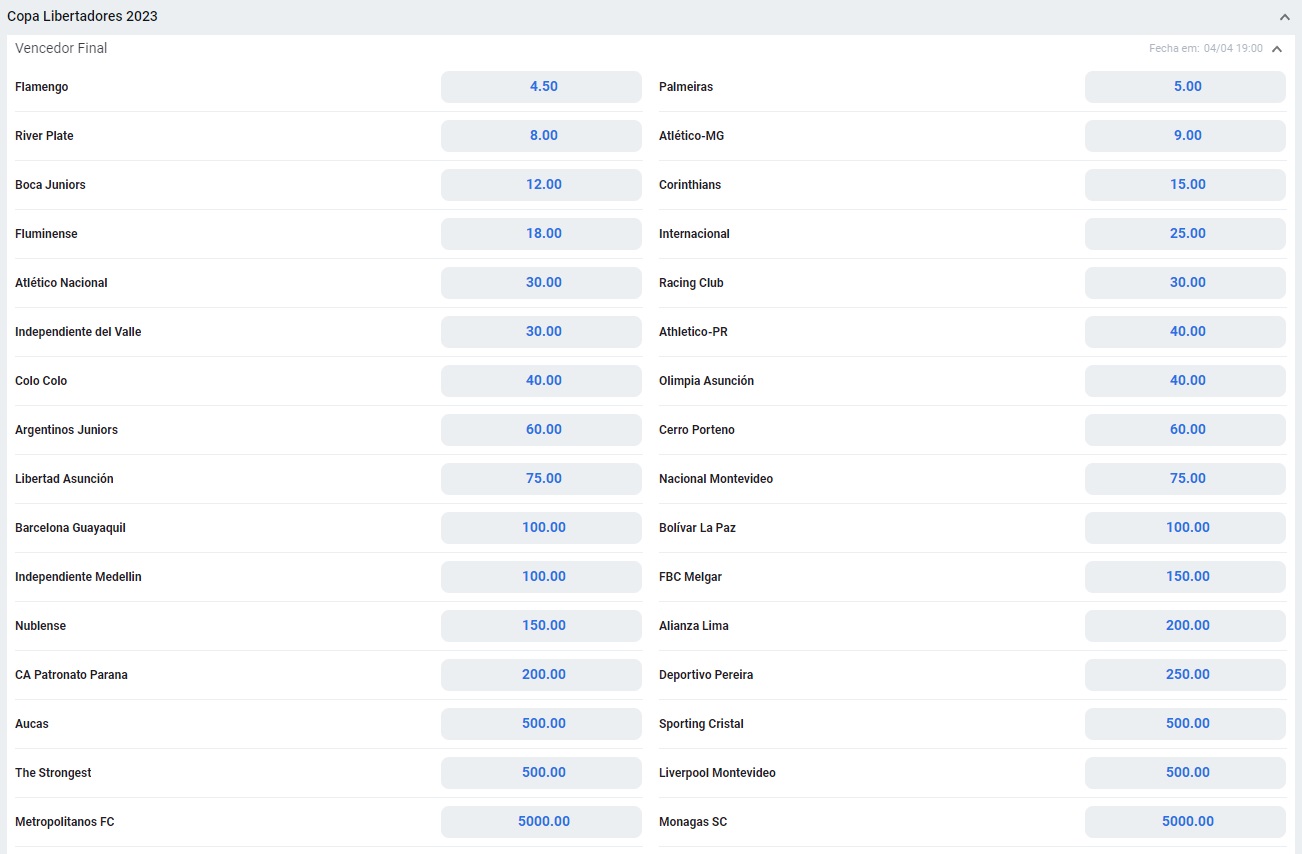The image size is (1302, 854).
Task: Collapse the Vencedor Final market chevron
Action: [x=1277, y=49]
